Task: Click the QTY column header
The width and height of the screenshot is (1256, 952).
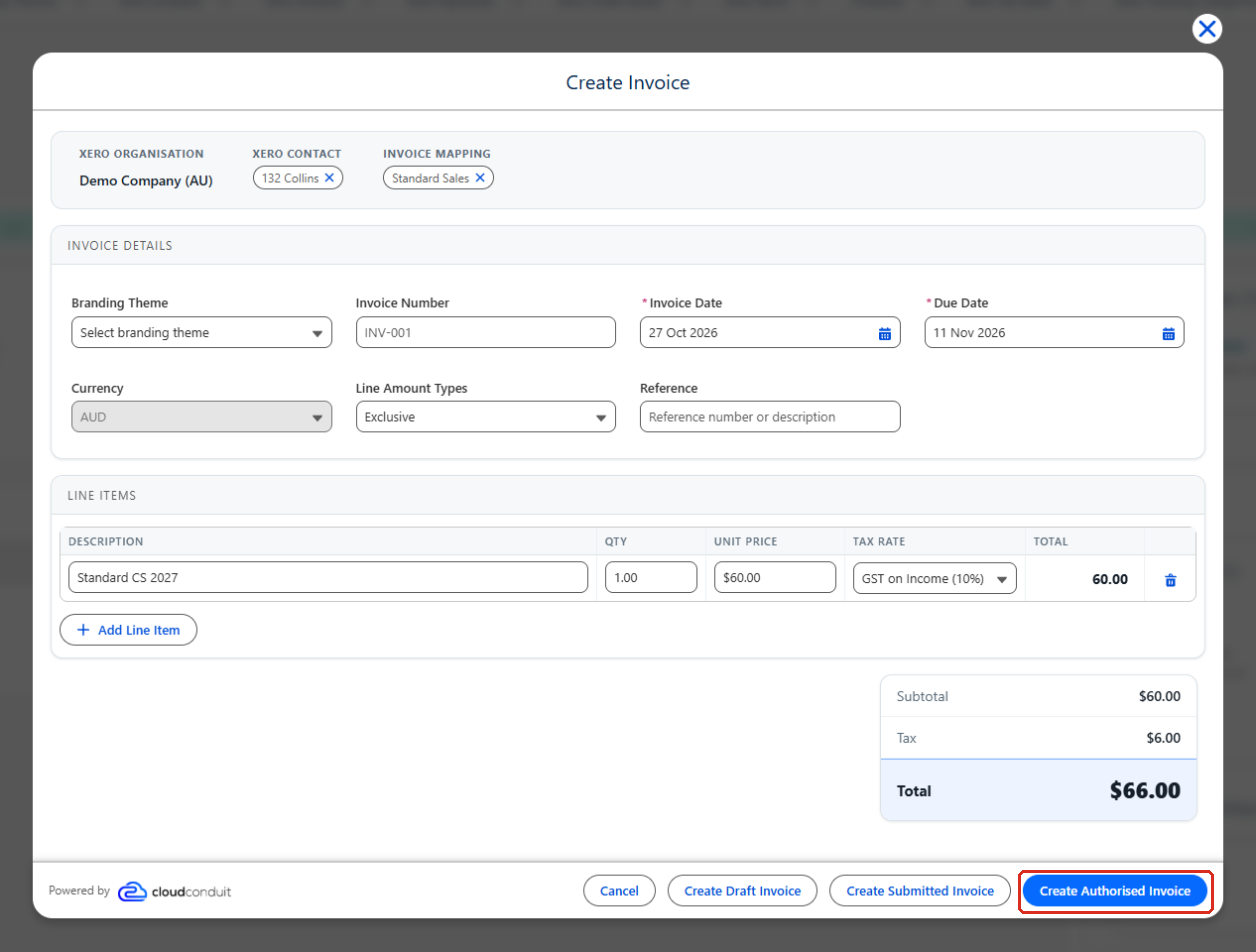Action: point(615,542)
